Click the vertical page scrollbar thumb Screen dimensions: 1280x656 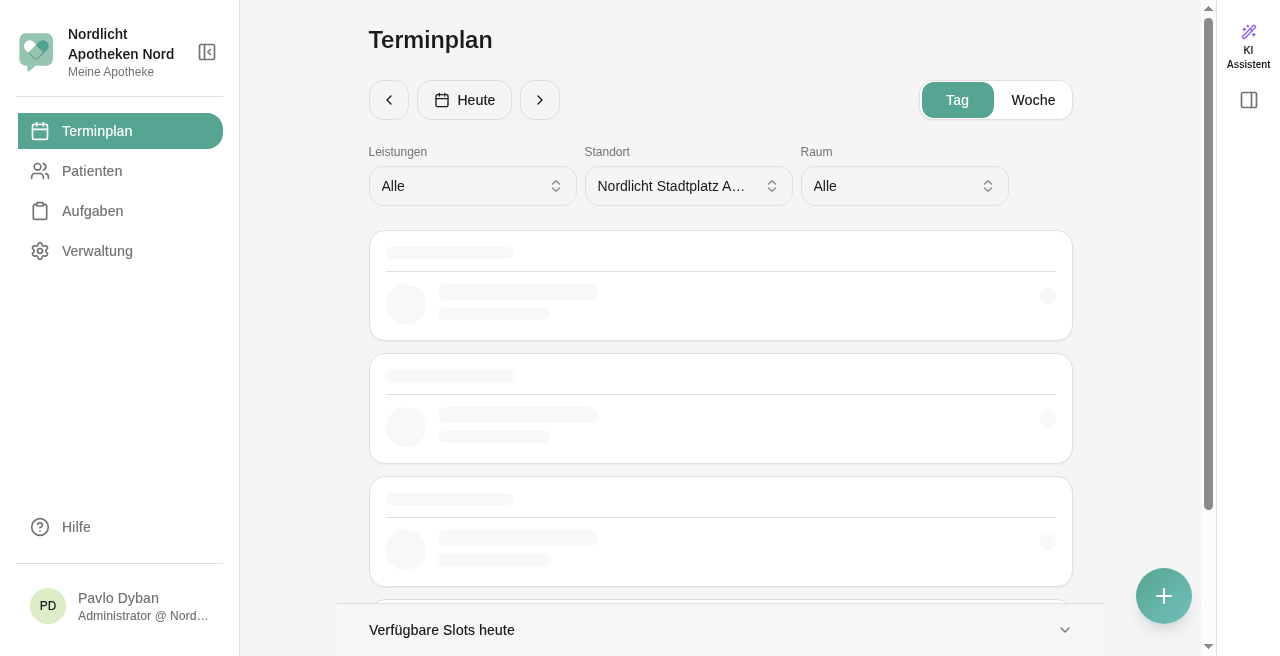tap(1208, 264)
